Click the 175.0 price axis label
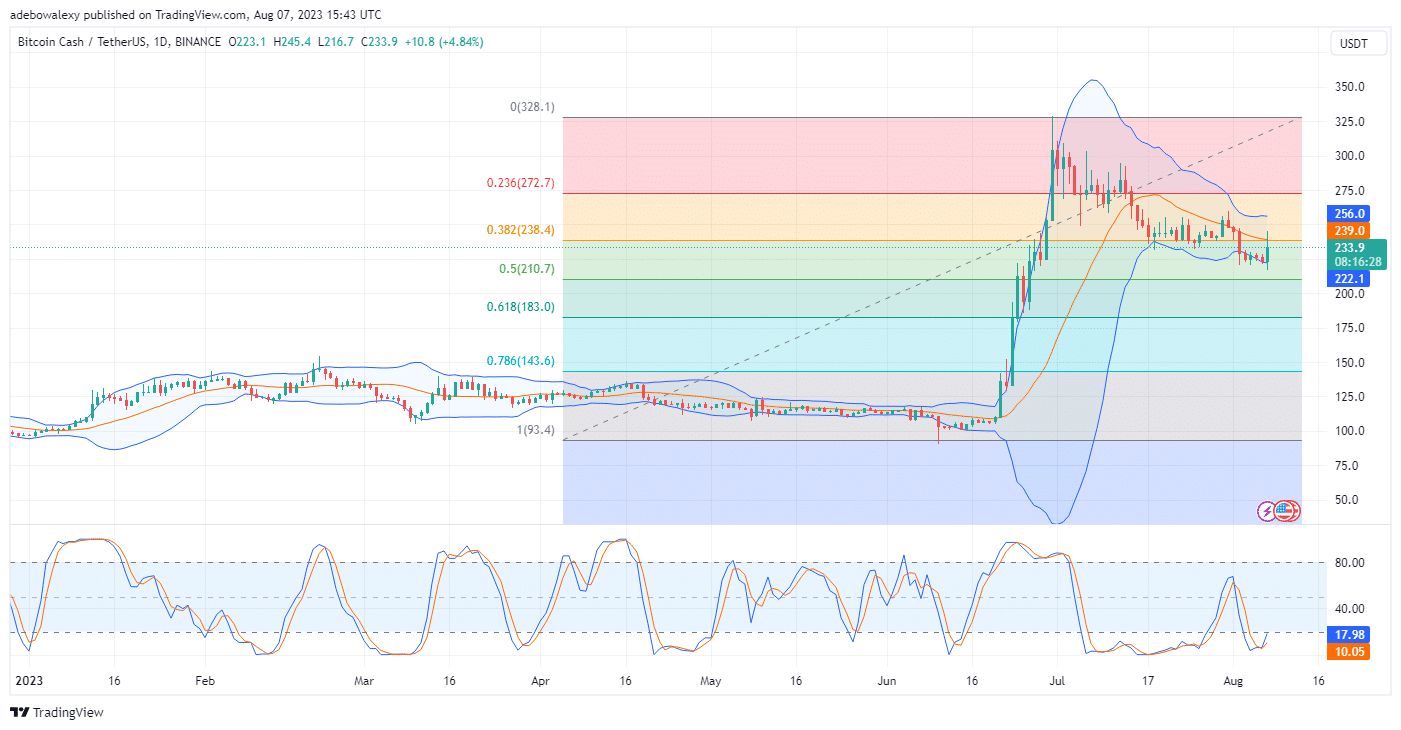The width and height of the screenshot is (1401, 730). pos(1351,328)
